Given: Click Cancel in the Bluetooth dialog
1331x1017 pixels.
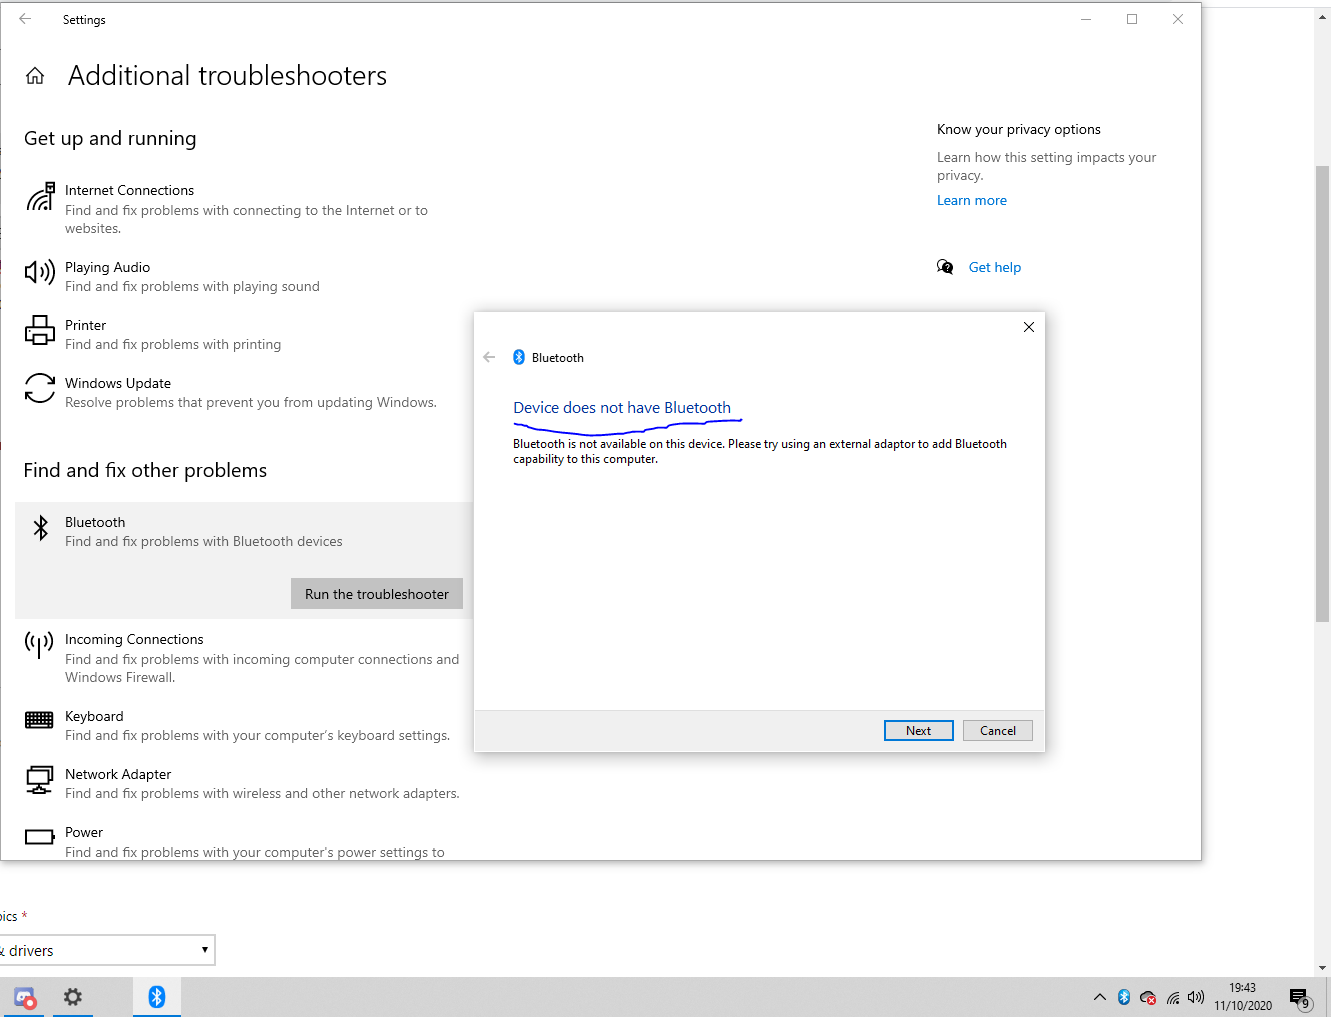Looking at the screenshot, I should pos(998,731).
